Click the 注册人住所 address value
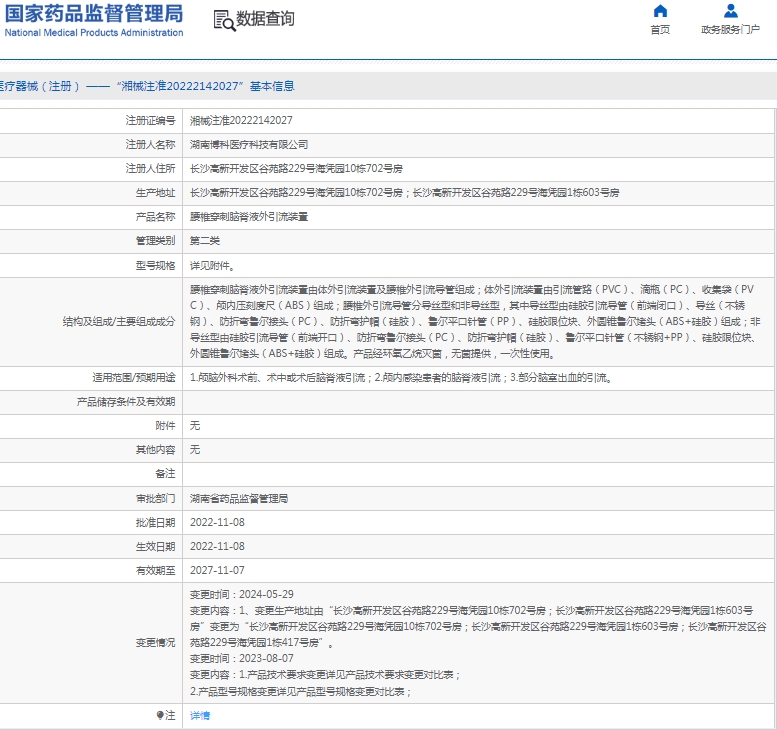This screenshot has height=730, width=777. 296,168
